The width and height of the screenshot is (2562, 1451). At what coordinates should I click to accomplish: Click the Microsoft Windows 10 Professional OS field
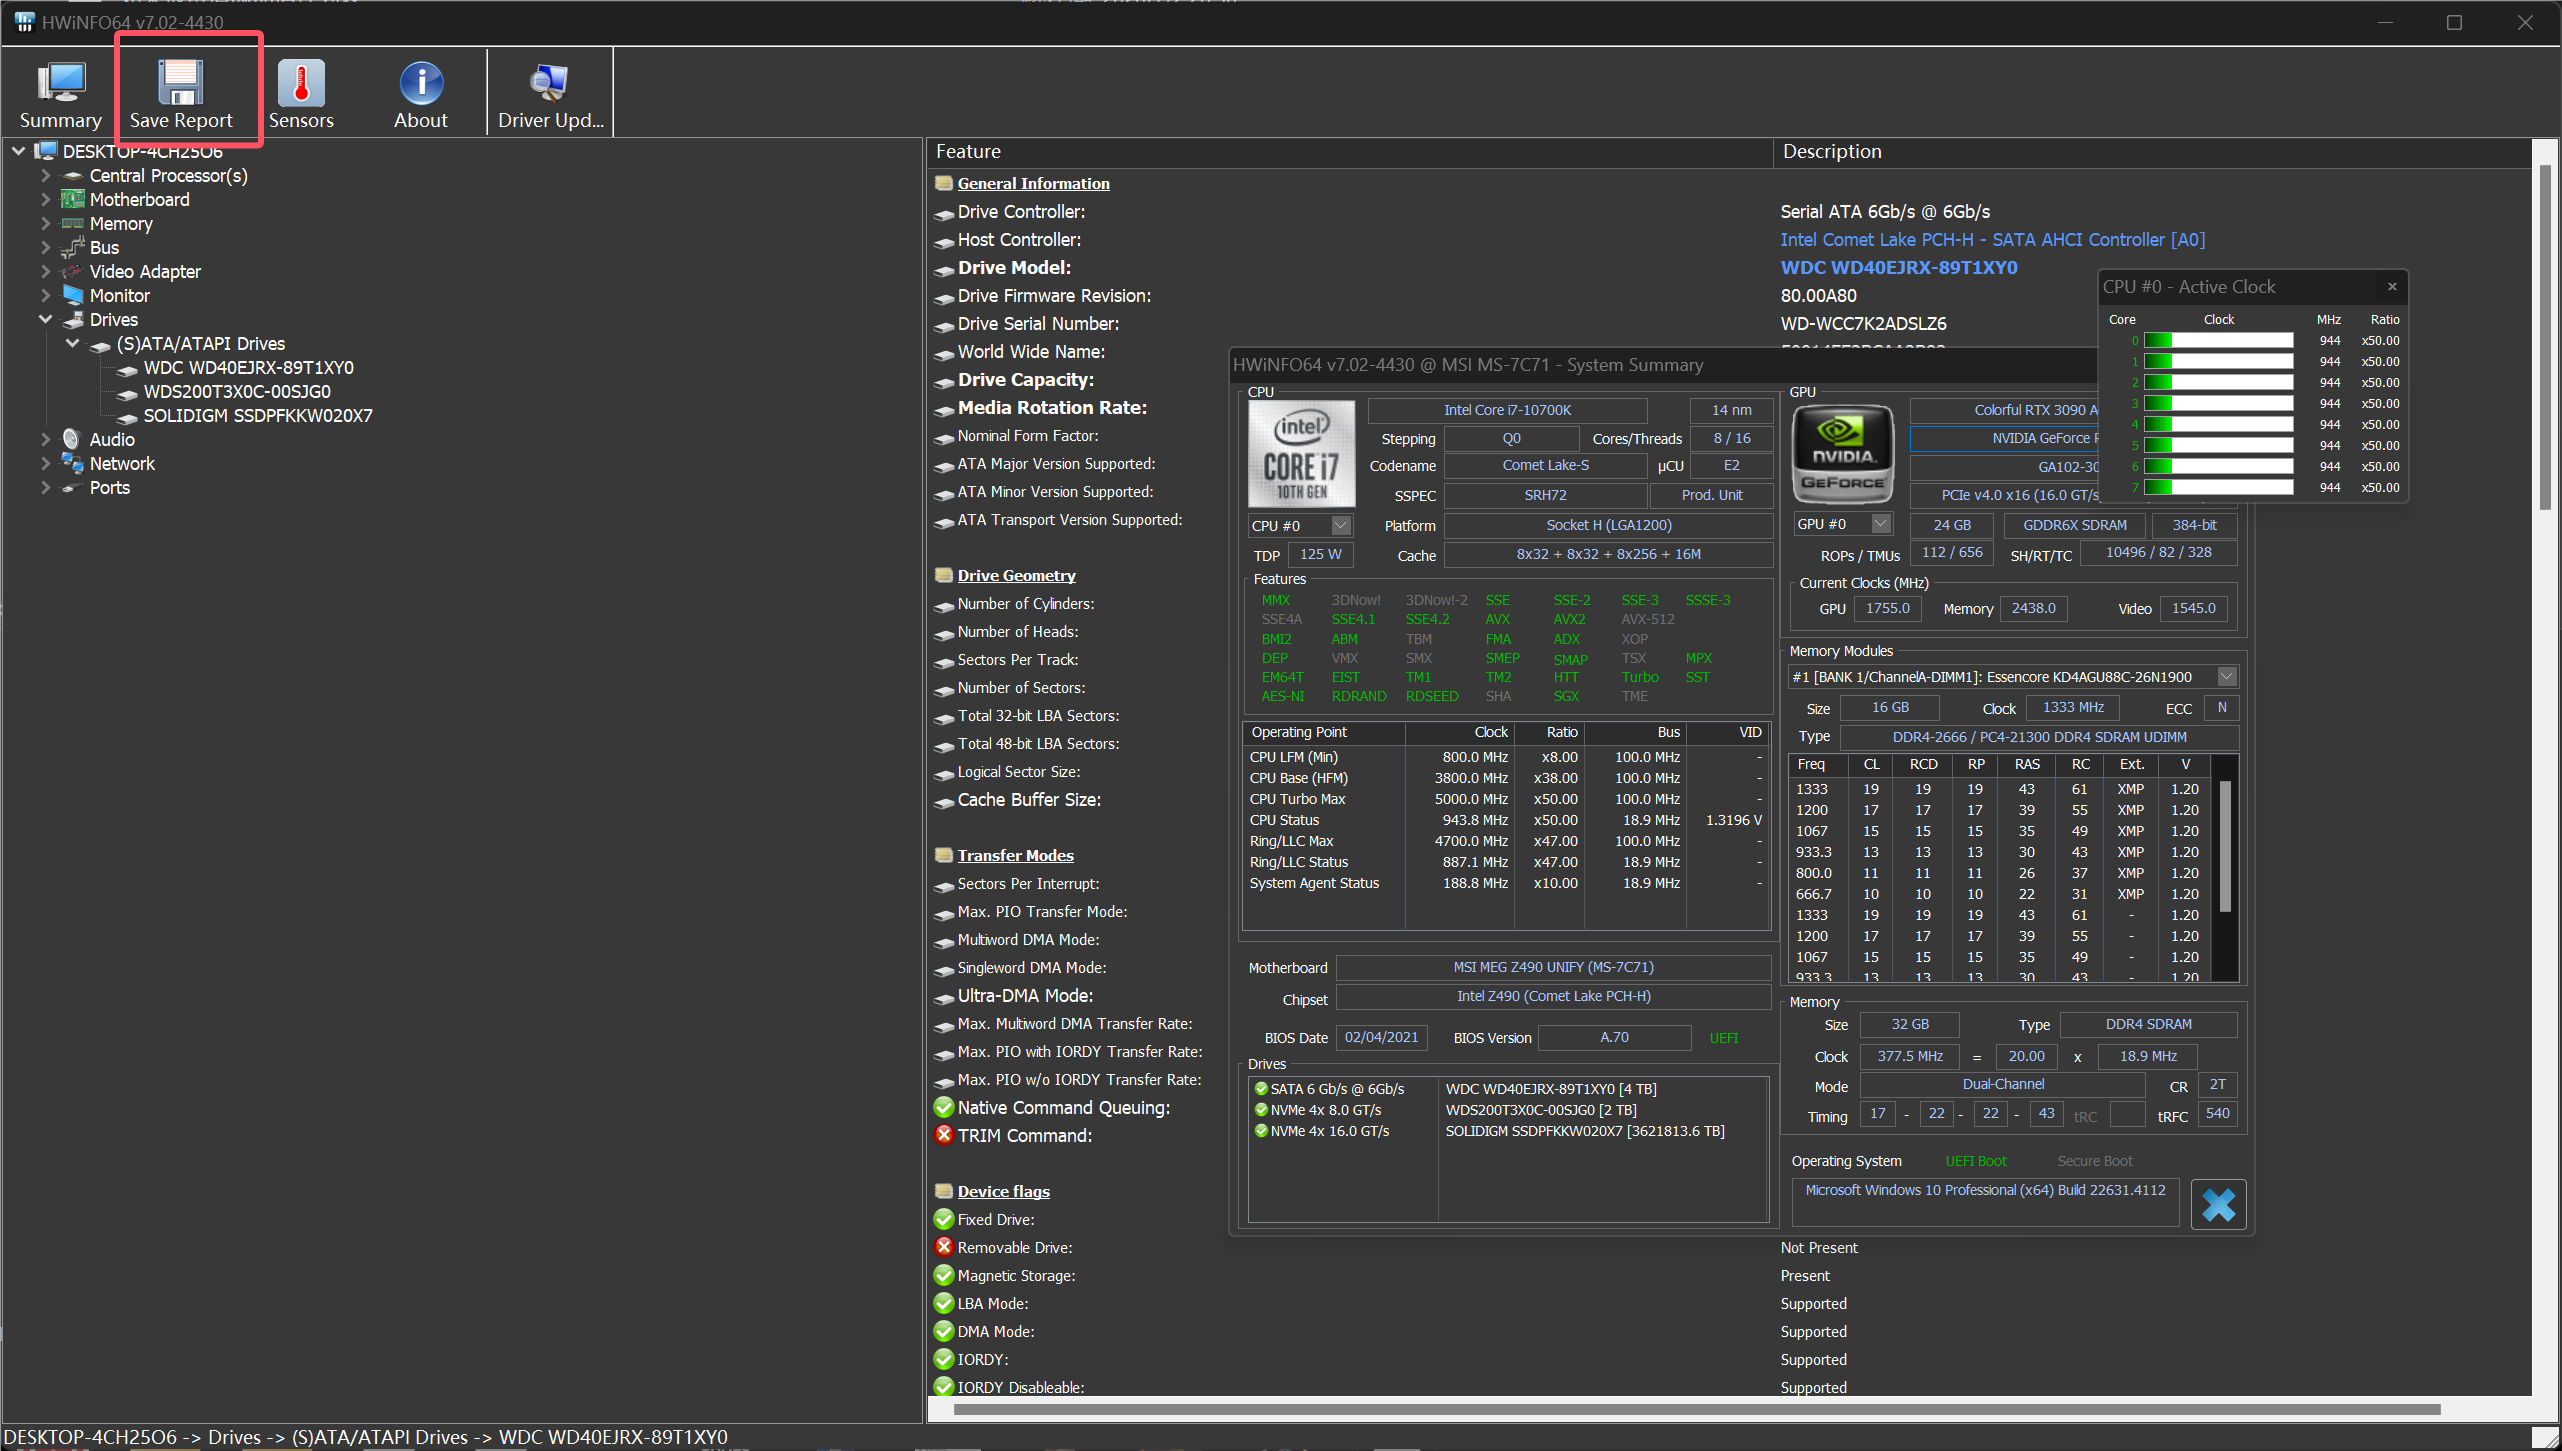point(1984,1203)
